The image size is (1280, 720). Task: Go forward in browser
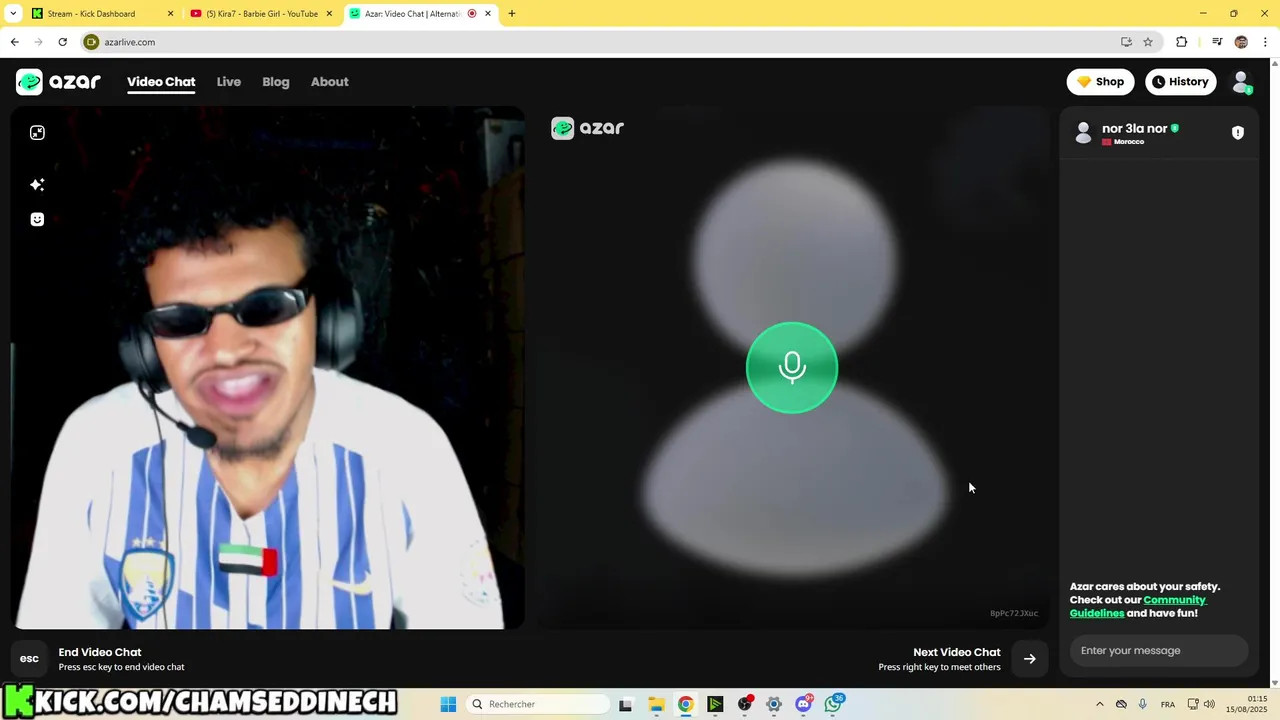(38, 42)
